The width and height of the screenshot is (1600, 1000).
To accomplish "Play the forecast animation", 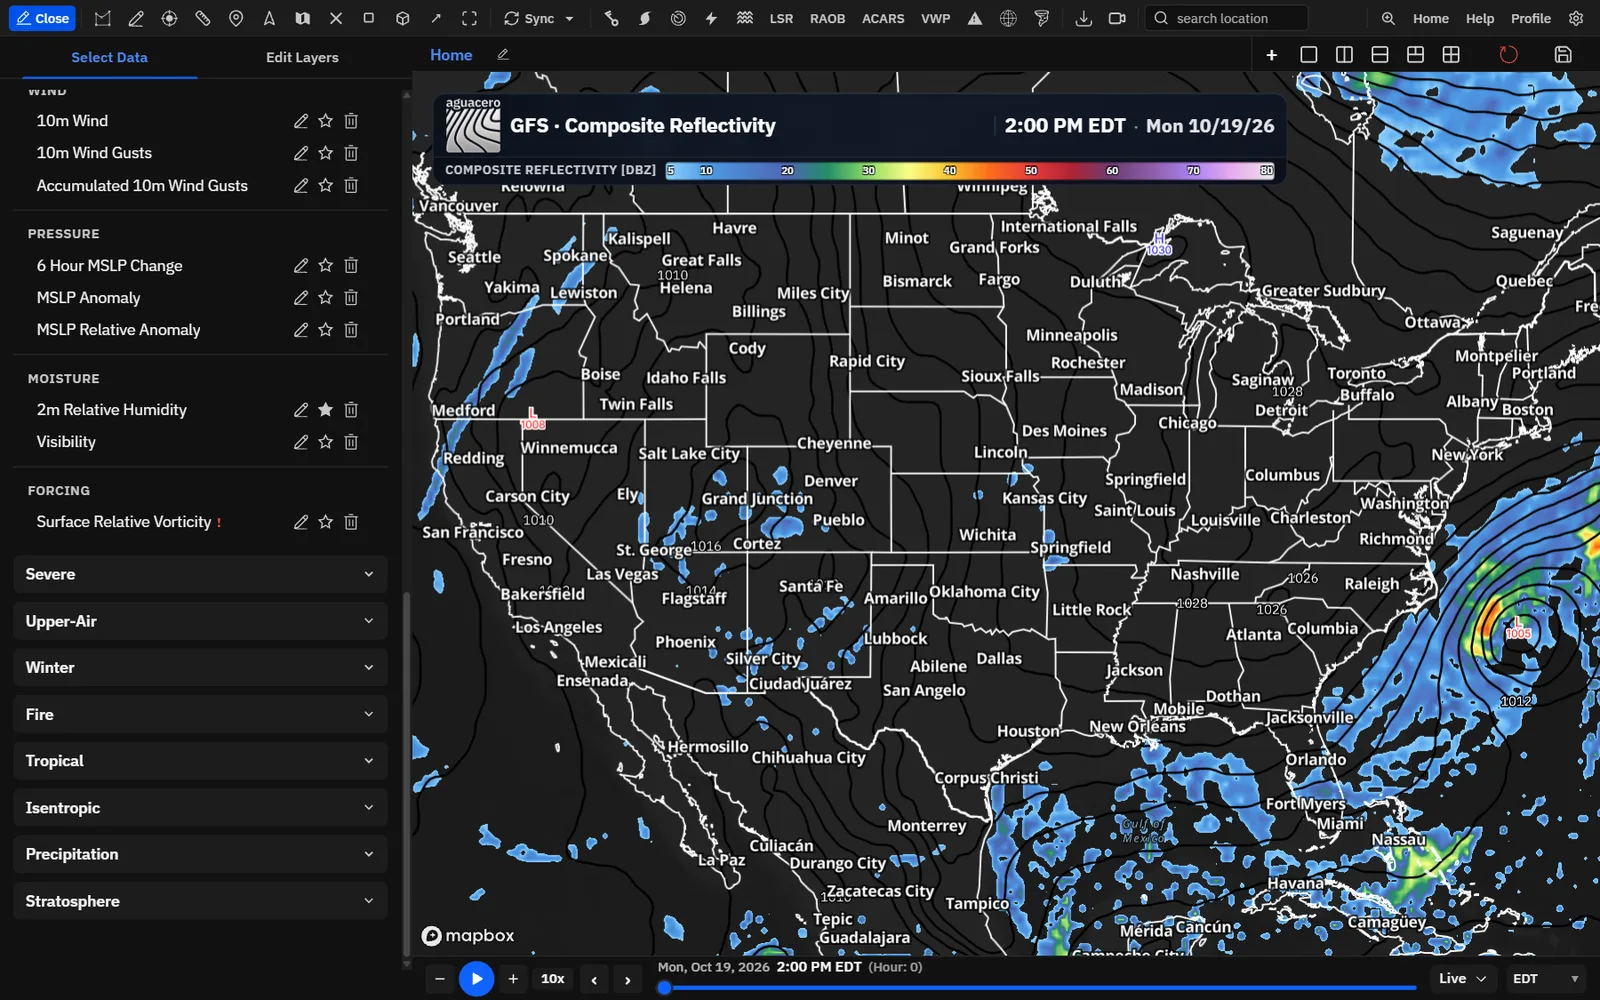I will [x=476, y=979].
